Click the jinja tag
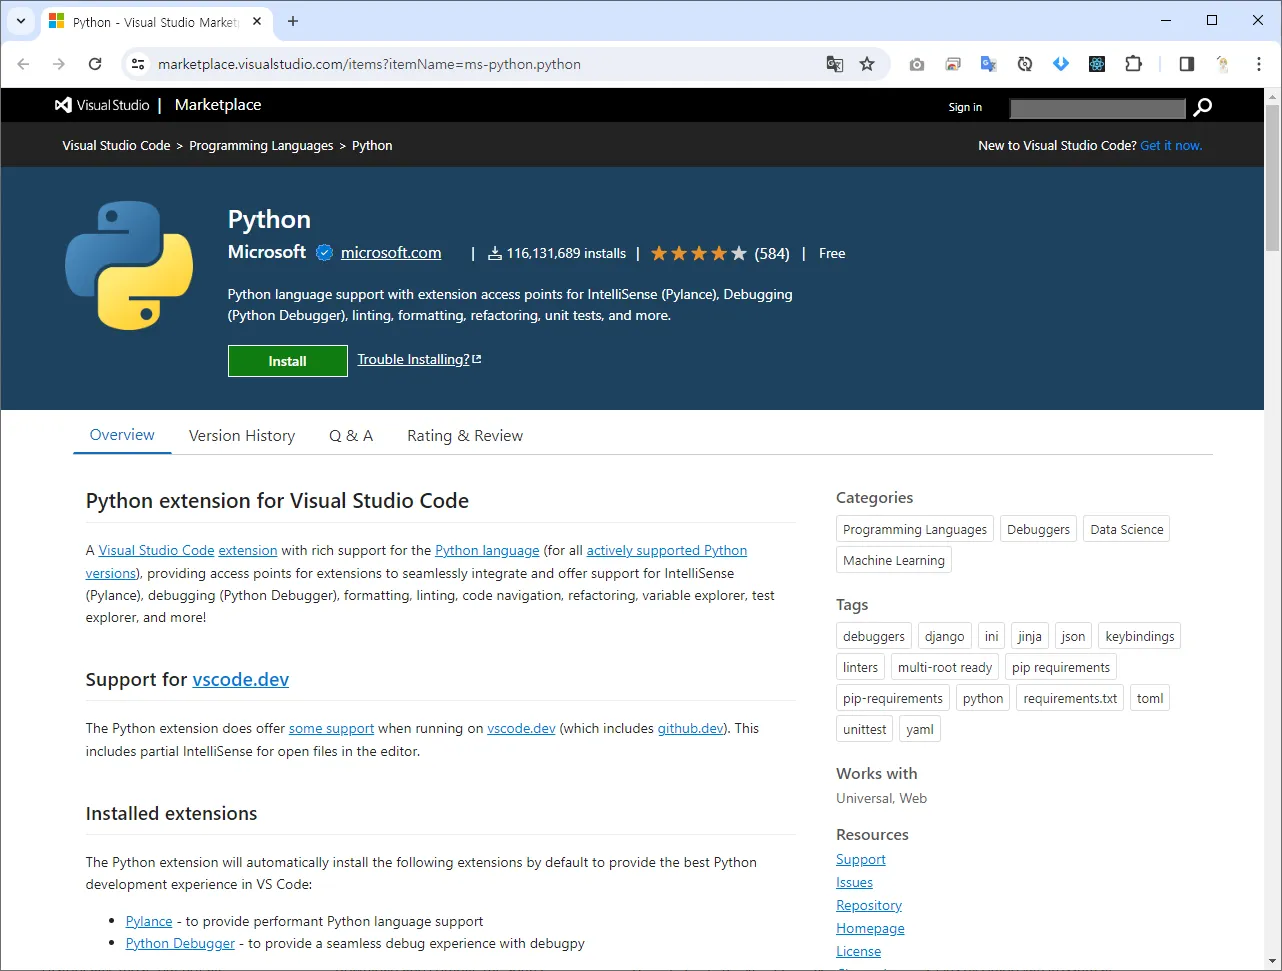The image size is (1282, 971). point(1030,636)
